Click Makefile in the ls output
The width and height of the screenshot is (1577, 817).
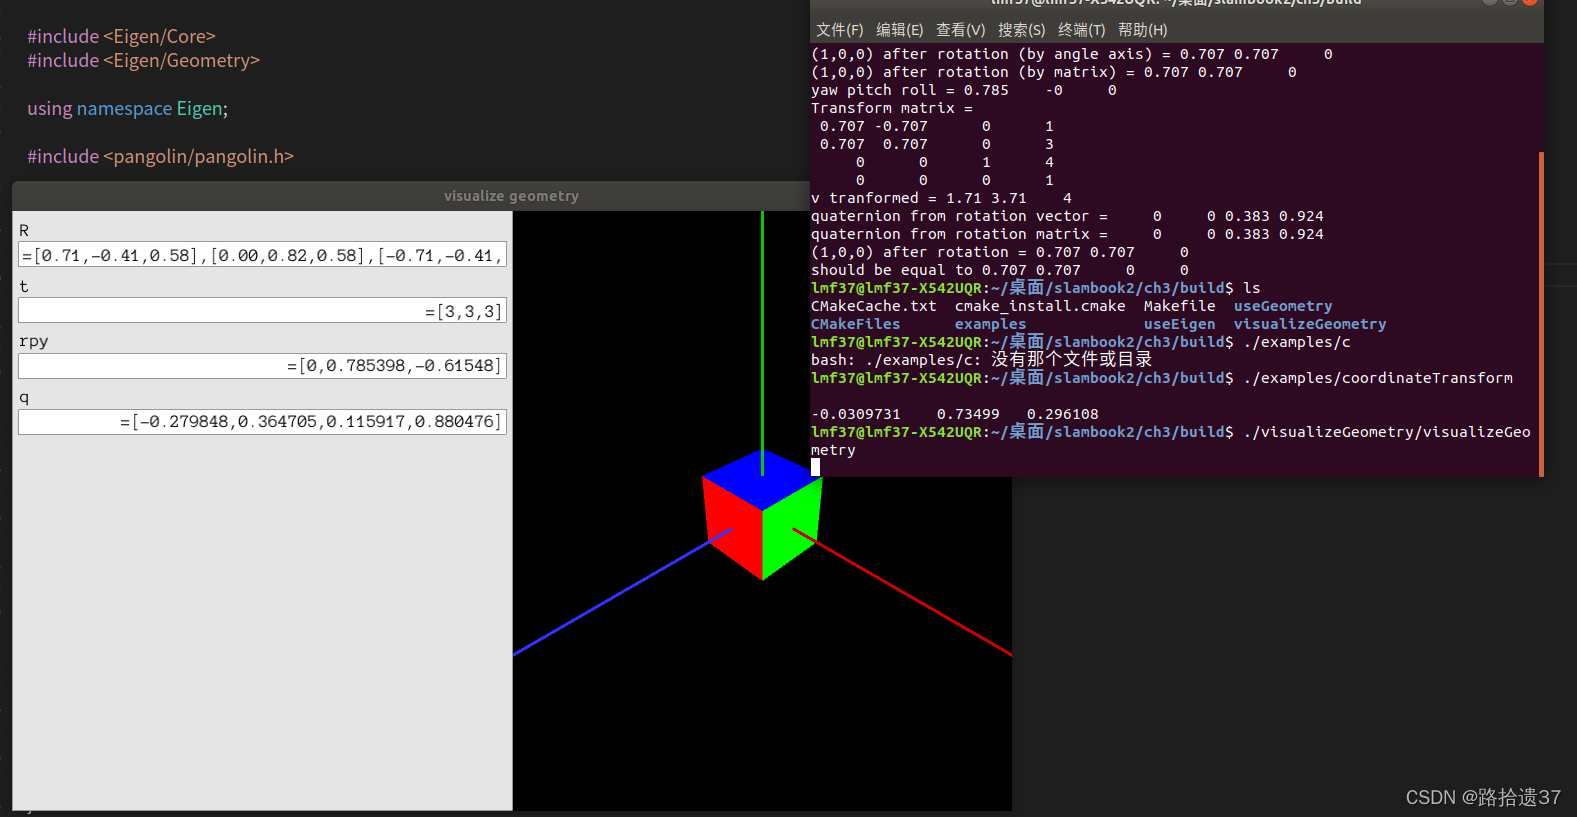click(1180, 306)
